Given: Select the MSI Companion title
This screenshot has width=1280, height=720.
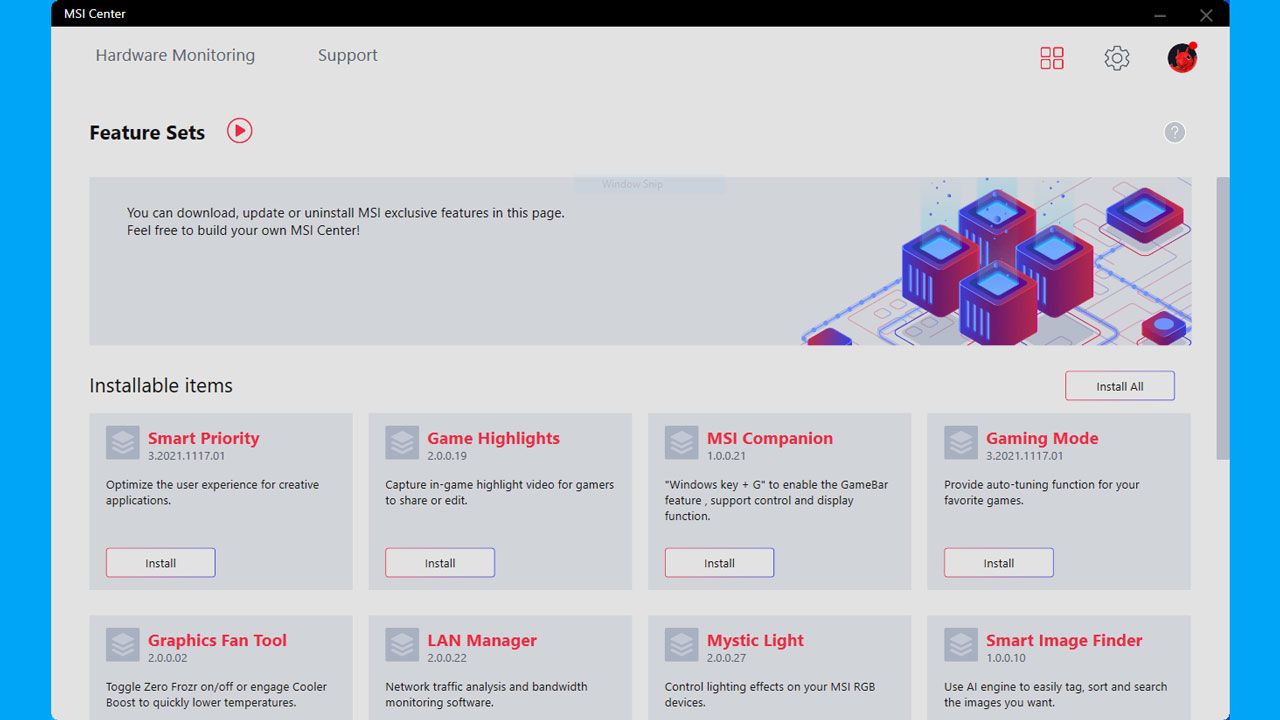Looking at the screenshot, I should click(769, 438).
